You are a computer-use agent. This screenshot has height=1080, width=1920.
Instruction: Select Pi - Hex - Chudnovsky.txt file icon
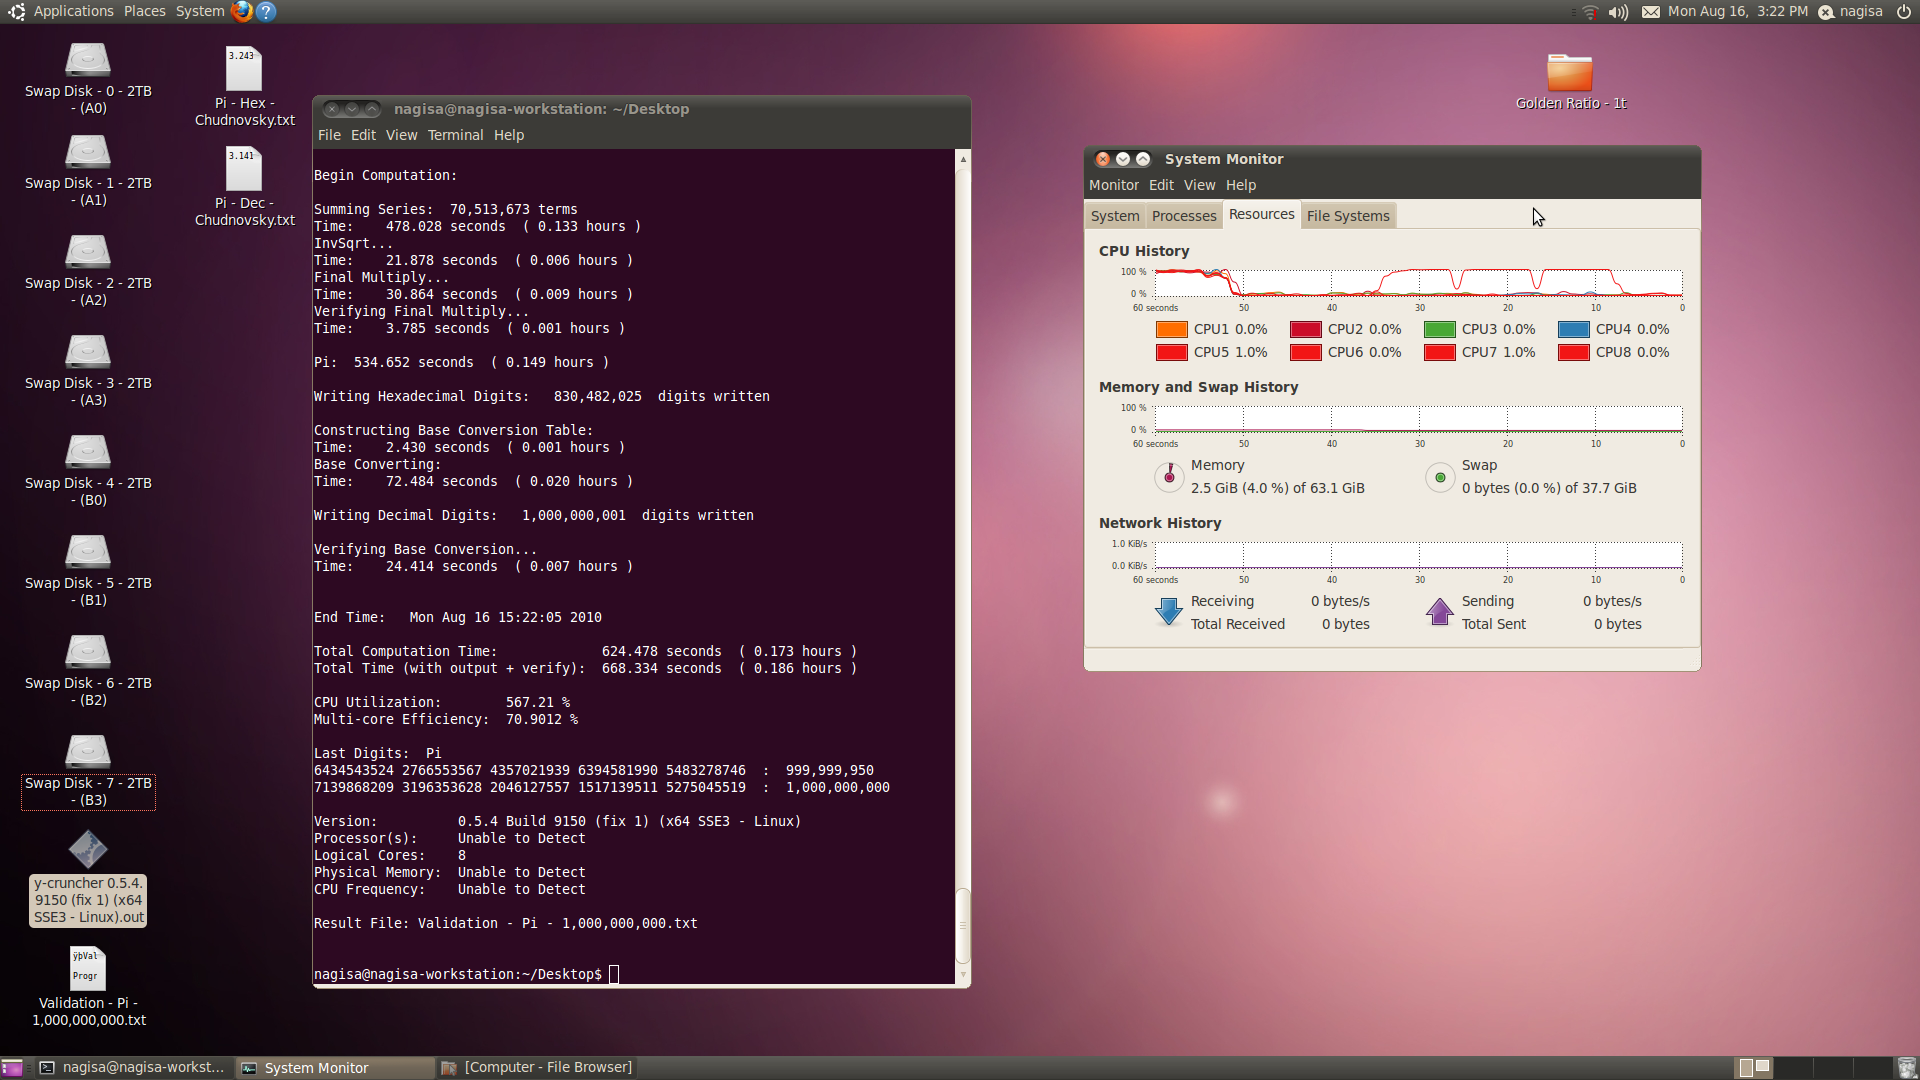[243, 70]
